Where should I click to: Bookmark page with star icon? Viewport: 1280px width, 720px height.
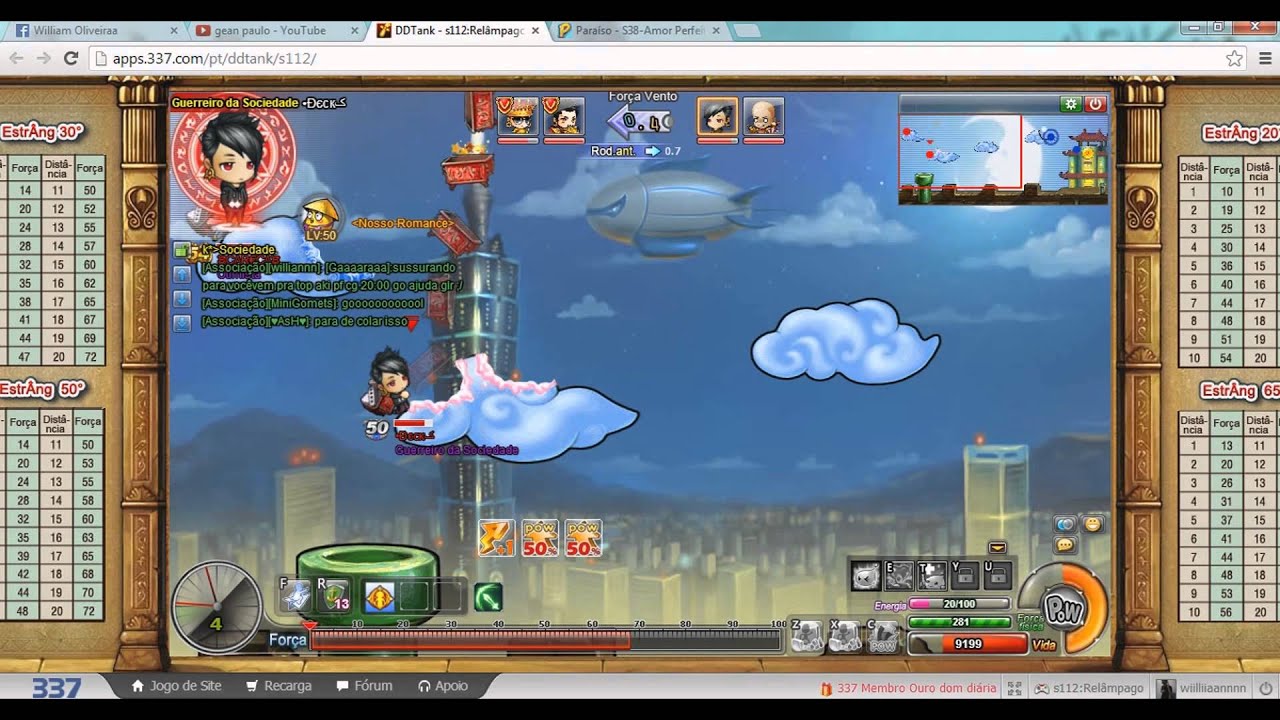coord(1234,58)
